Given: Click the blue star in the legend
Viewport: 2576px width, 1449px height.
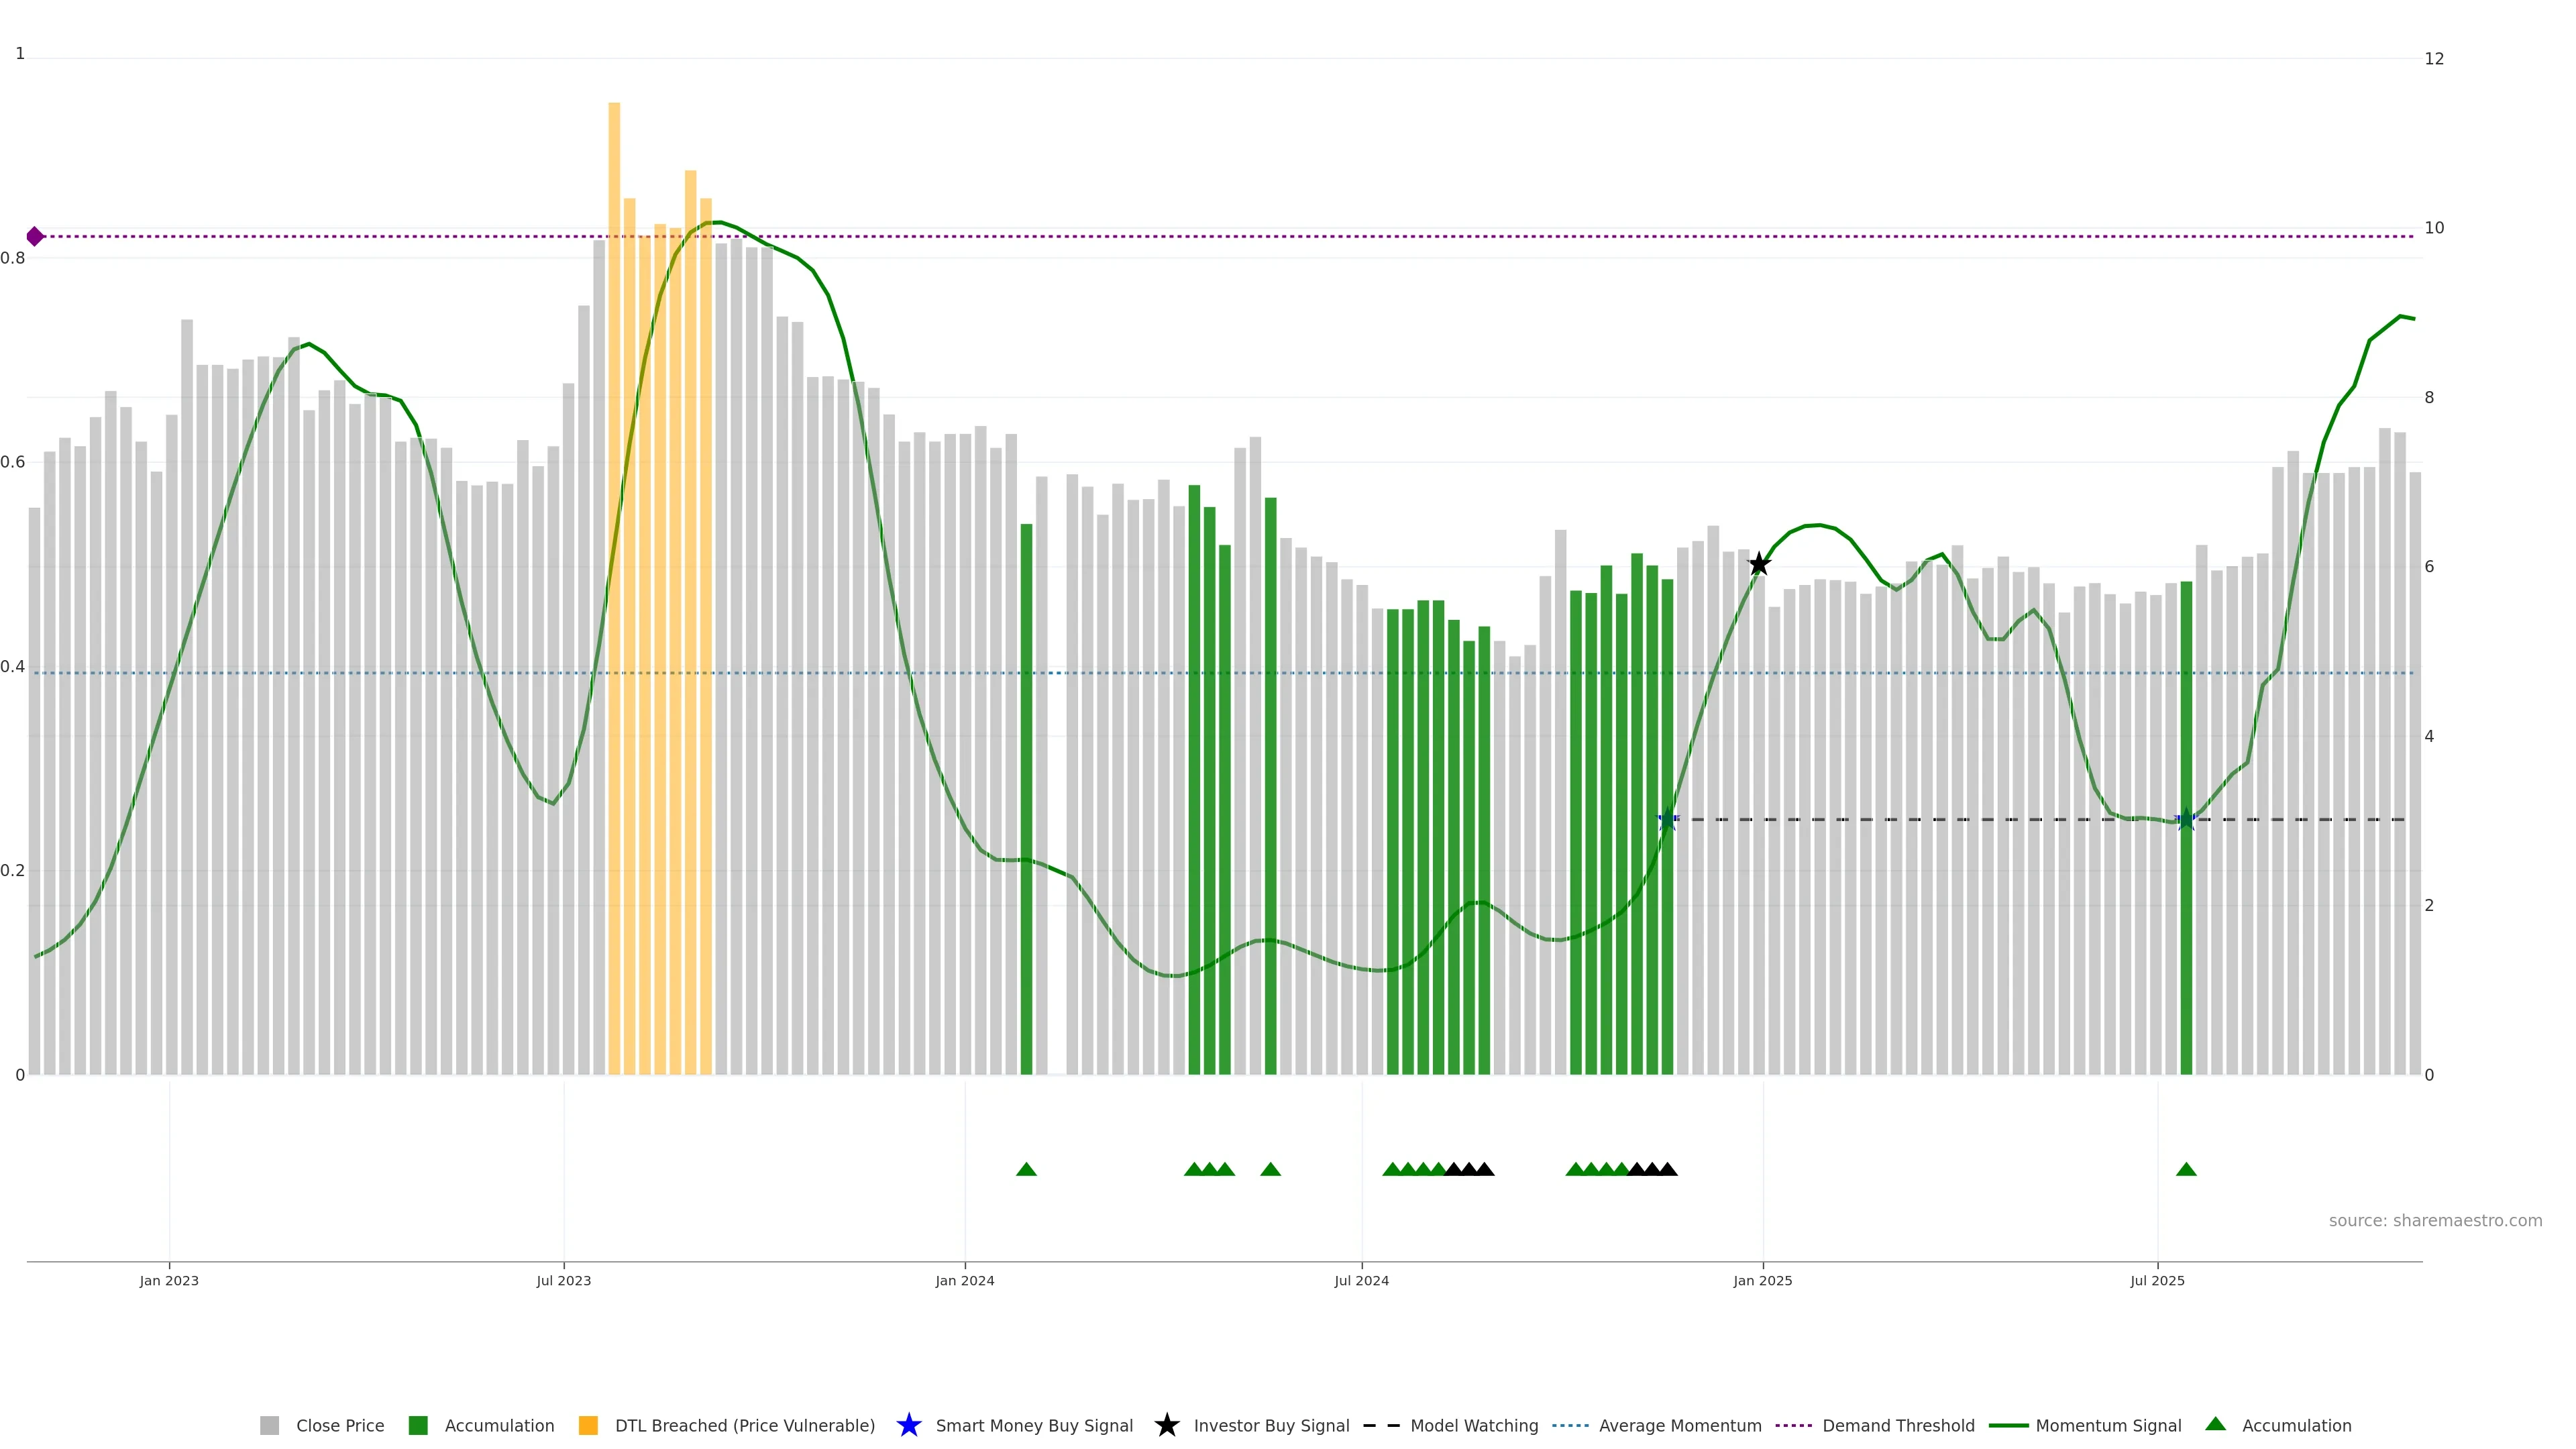Looking at the screenshot, I should (x=908, y=1425).
